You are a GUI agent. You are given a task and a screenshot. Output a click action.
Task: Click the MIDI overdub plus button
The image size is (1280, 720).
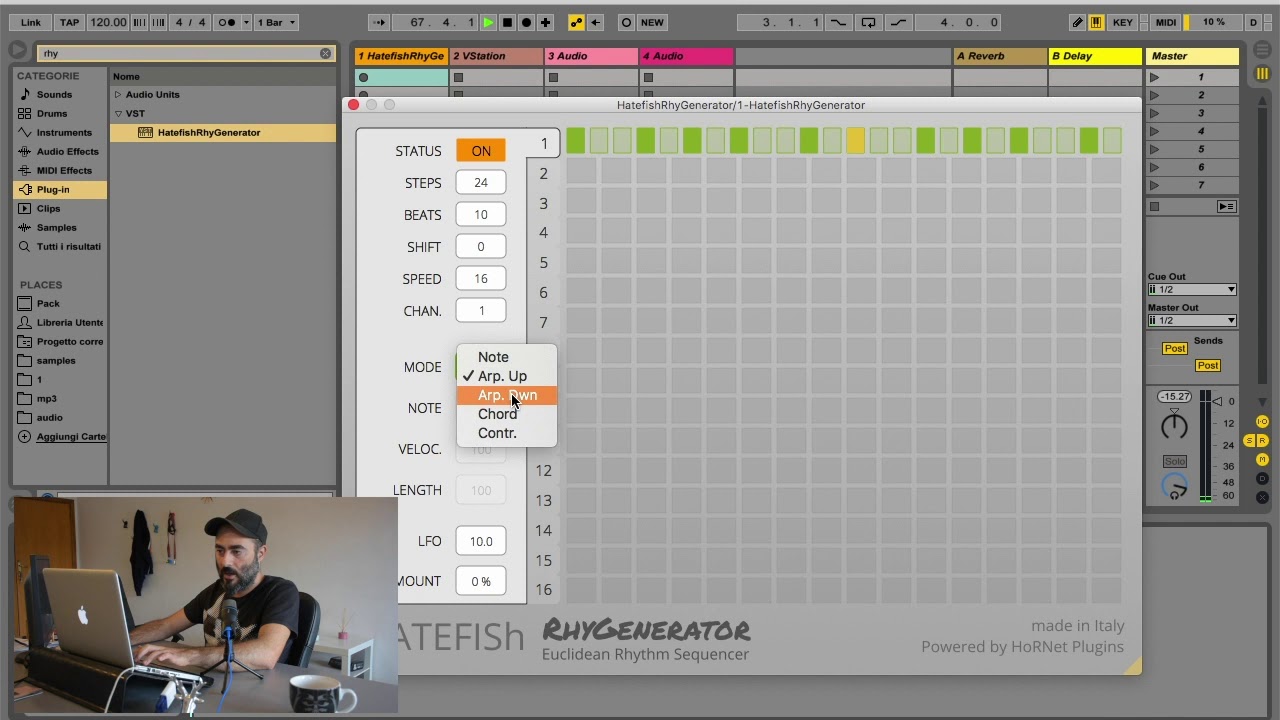tap(545, 22)
